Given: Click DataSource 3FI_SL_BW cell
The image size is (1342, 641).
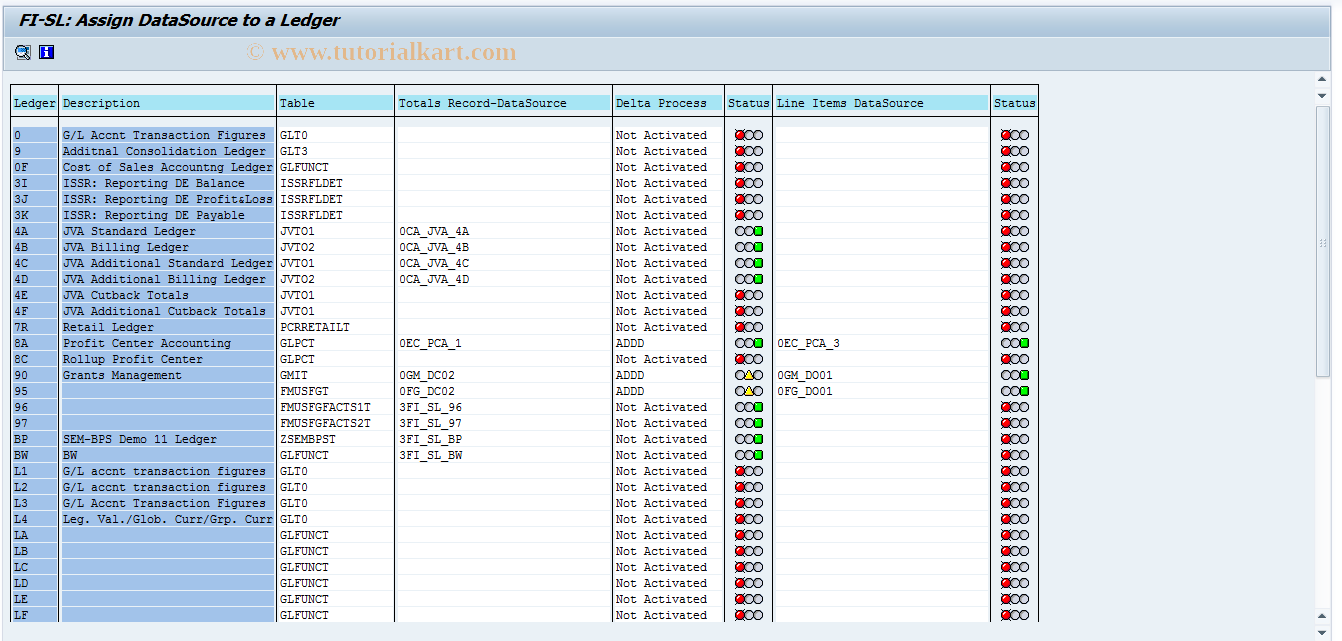Looking at the screenshot, I should point(430,455).
